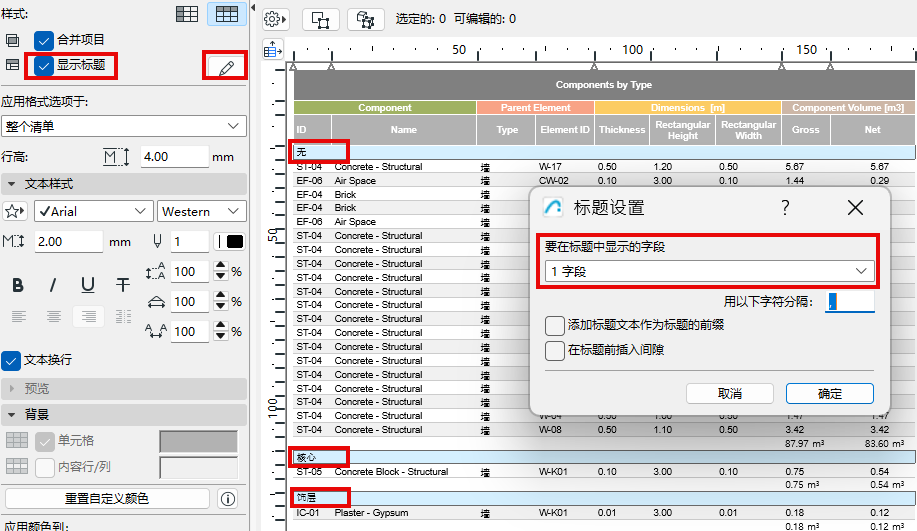Align text left
Image resolution: width=917 pixels, height=531 pixels.
(x=19, y=317)
